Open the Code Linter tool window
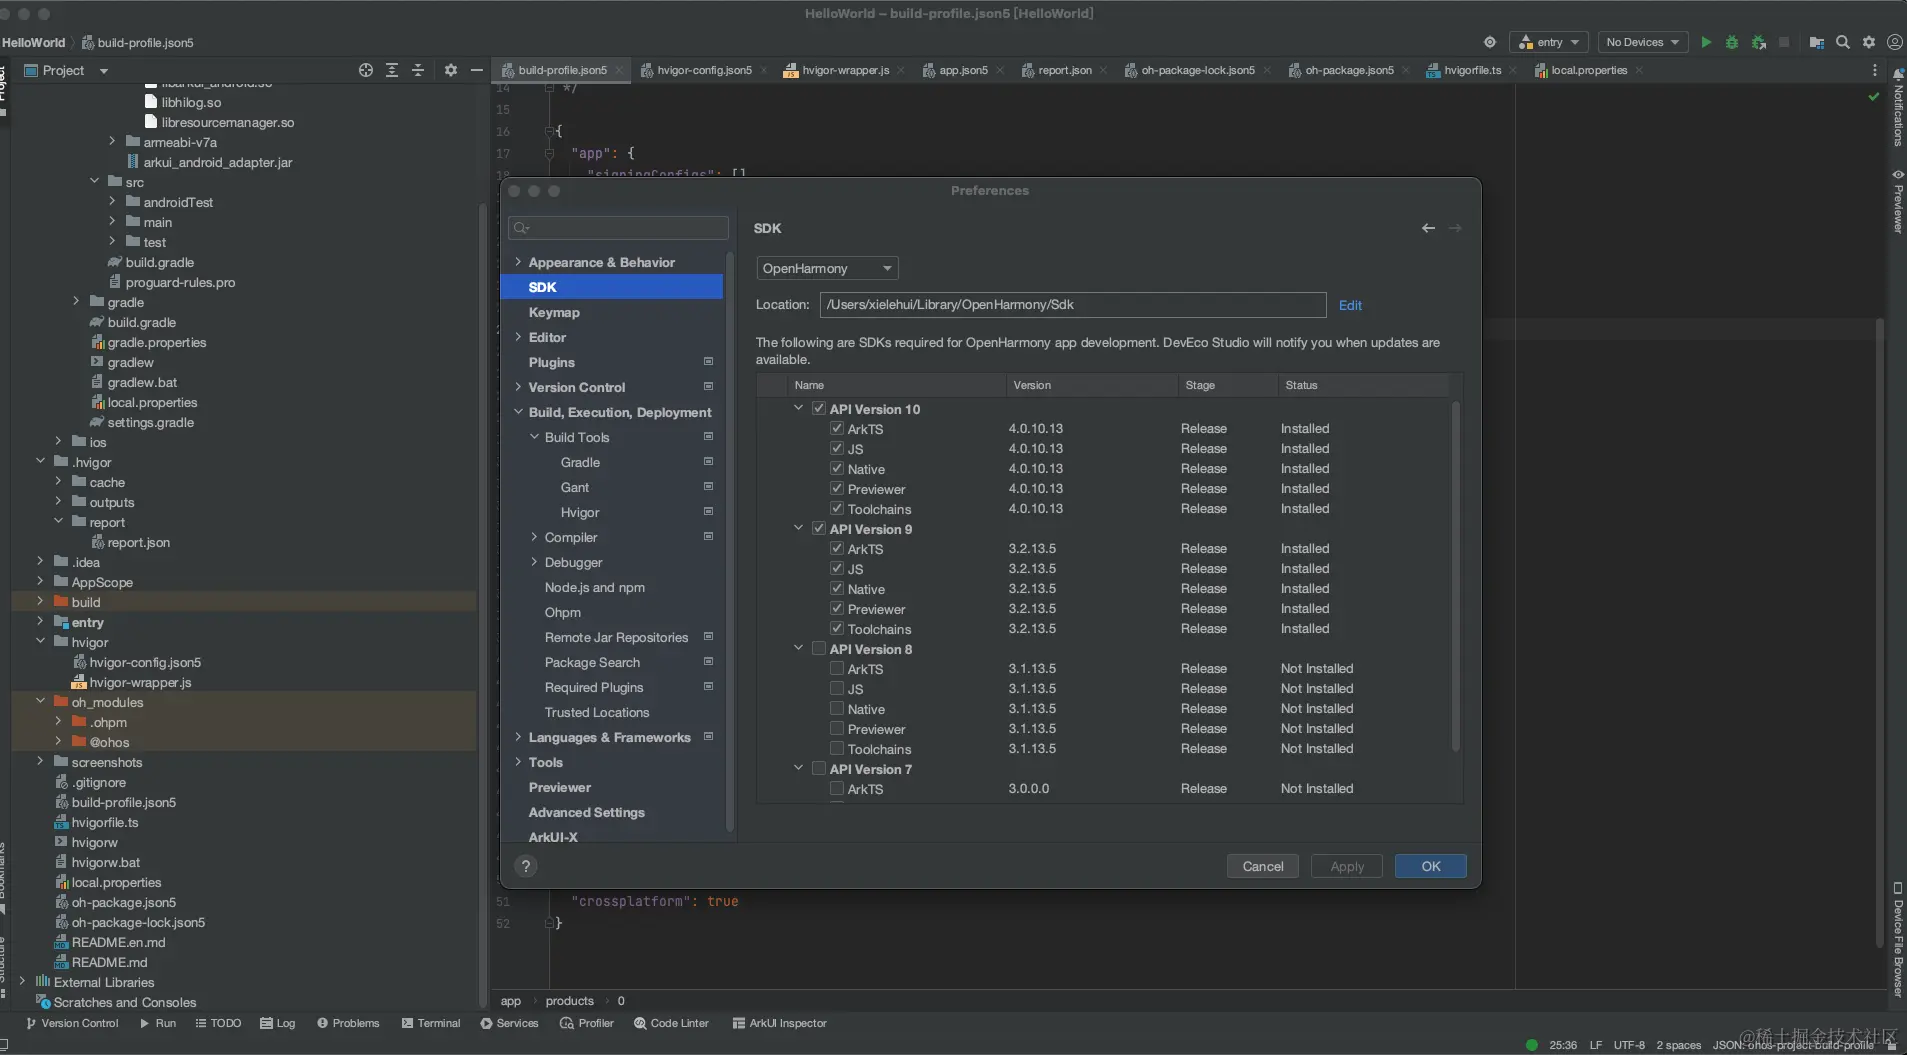The image size is (1907, 1055). [x=671, y=1023]
